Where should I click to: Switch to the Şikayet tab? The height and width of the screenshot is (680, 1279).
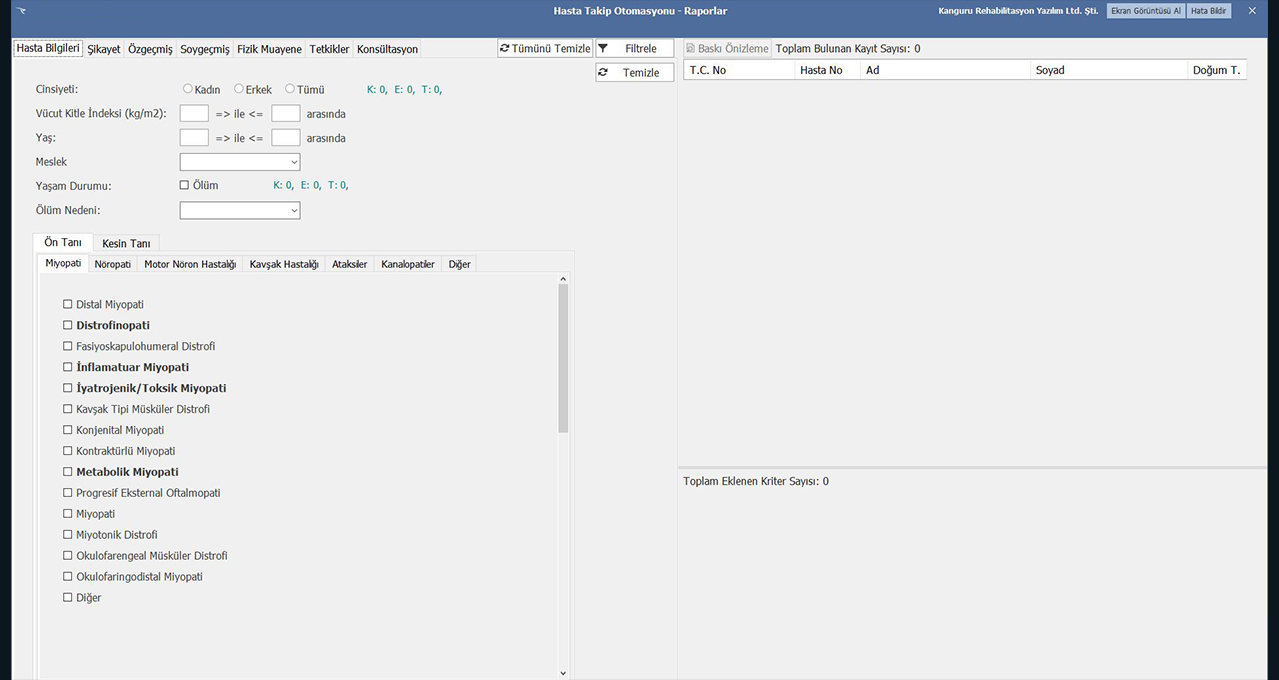[x=104, y=49]
